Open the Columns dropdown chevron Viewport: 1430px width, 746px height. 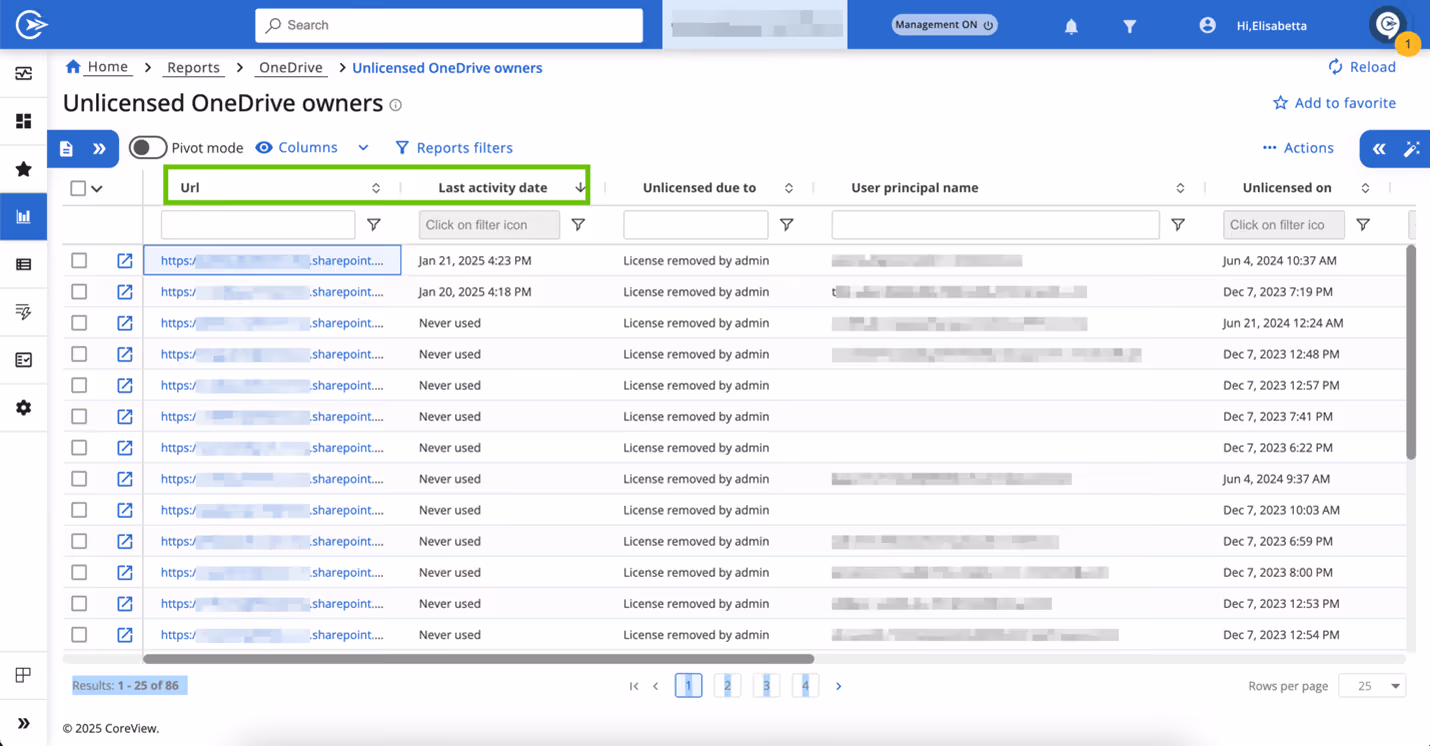363,147
